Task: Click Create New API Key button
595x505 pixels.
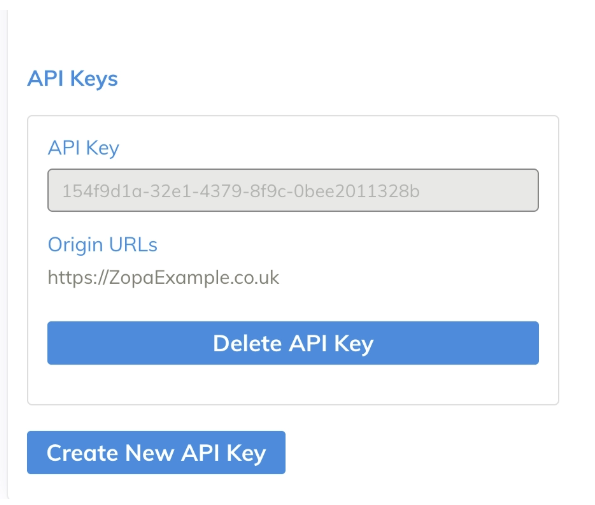Action: 156,452
